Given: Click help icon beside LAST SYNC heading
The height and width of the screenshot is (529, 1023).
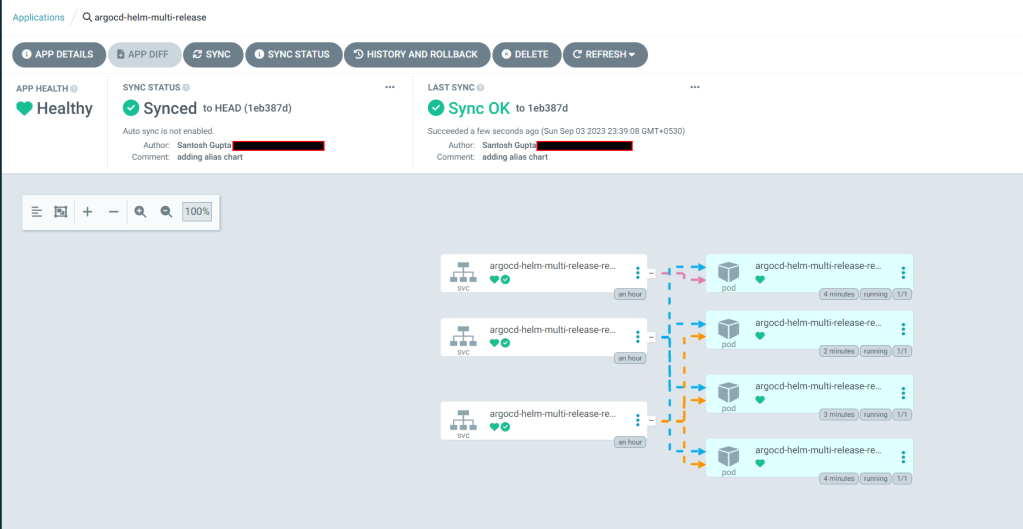Looking at the screenshot, I should [x=480, y=87].
